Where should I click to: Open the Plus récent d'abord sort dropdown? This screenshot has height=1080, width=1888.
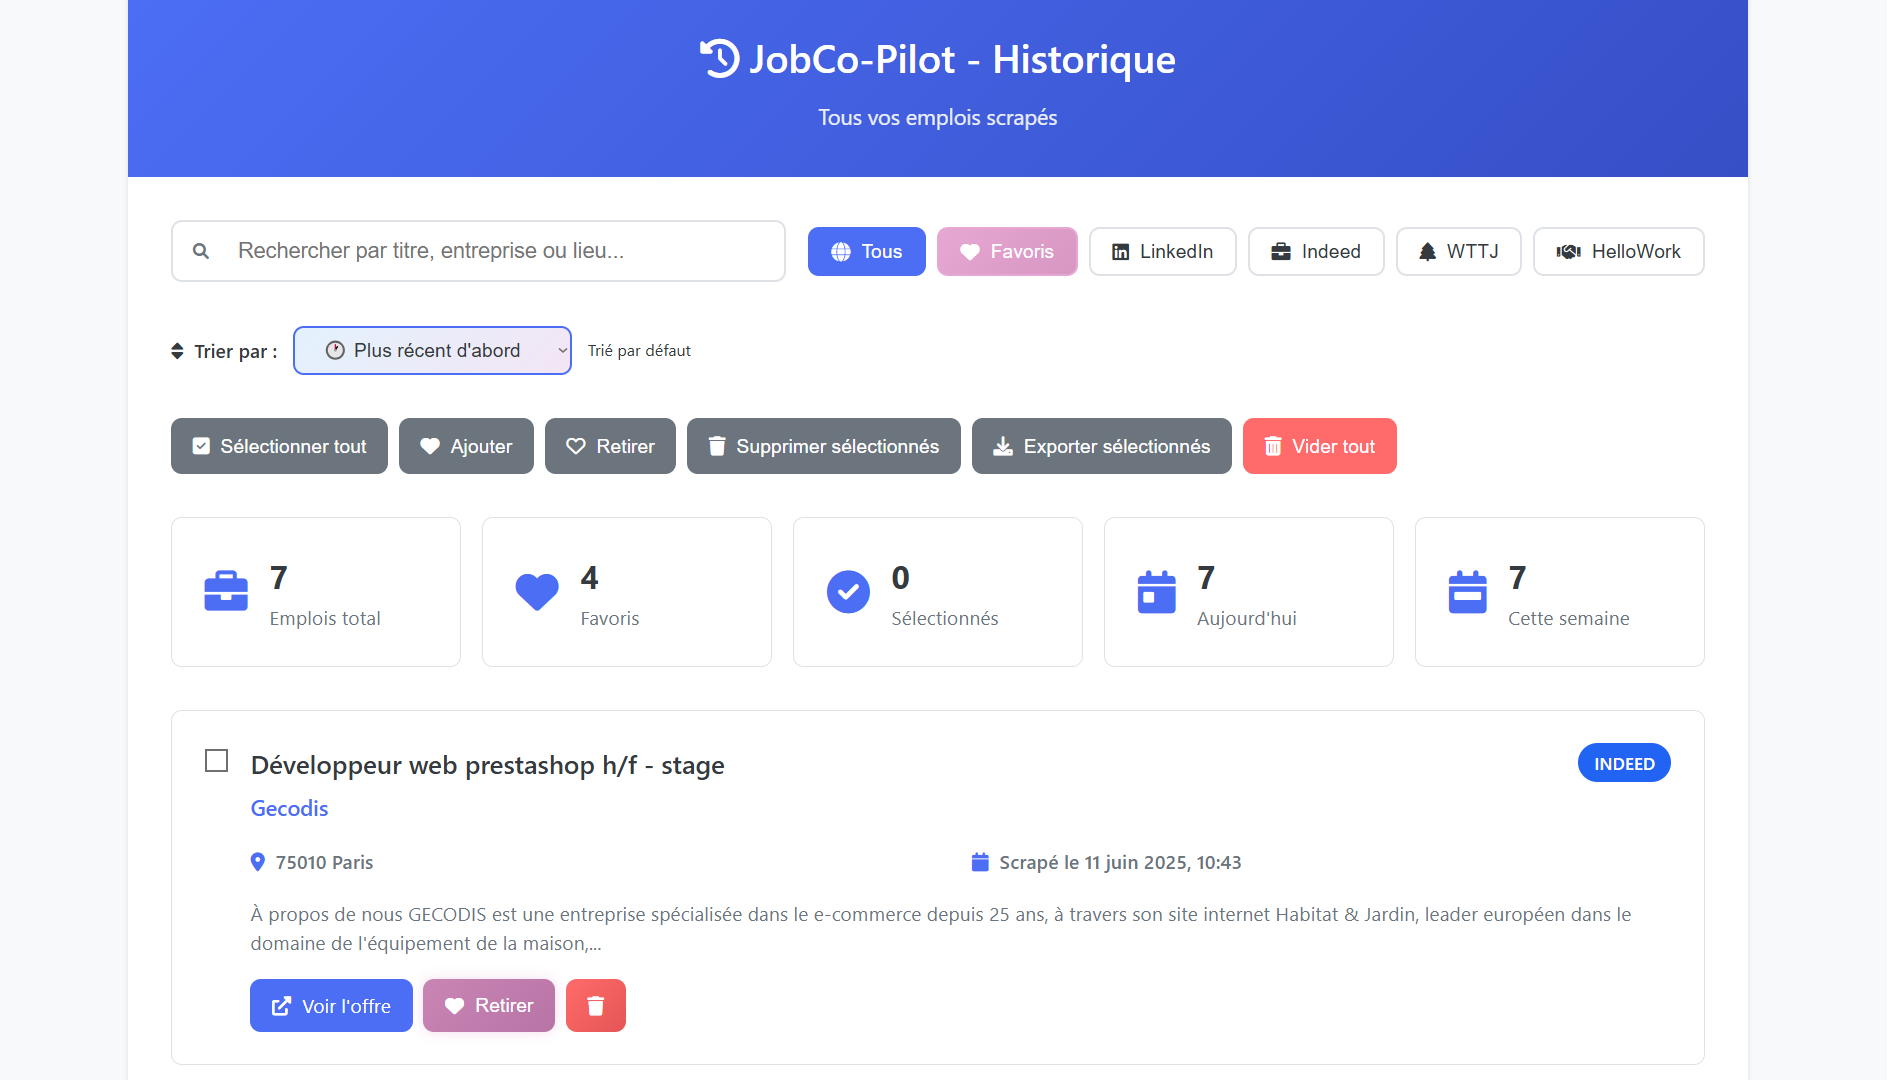click(432, 351)
